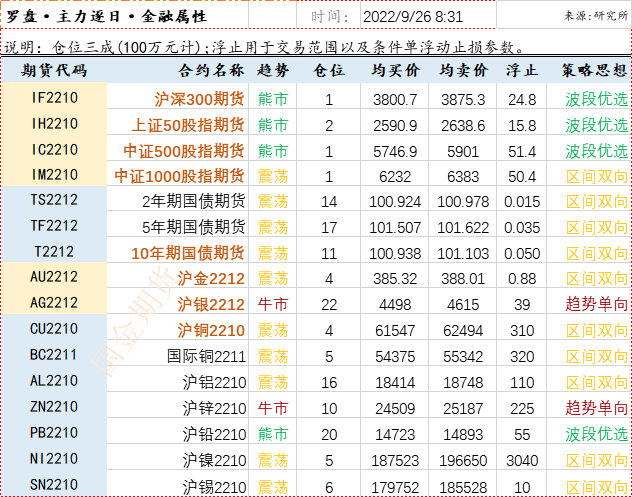The image size is (632, 497).
Task: Click the 说明 description line
Action: 264,48
